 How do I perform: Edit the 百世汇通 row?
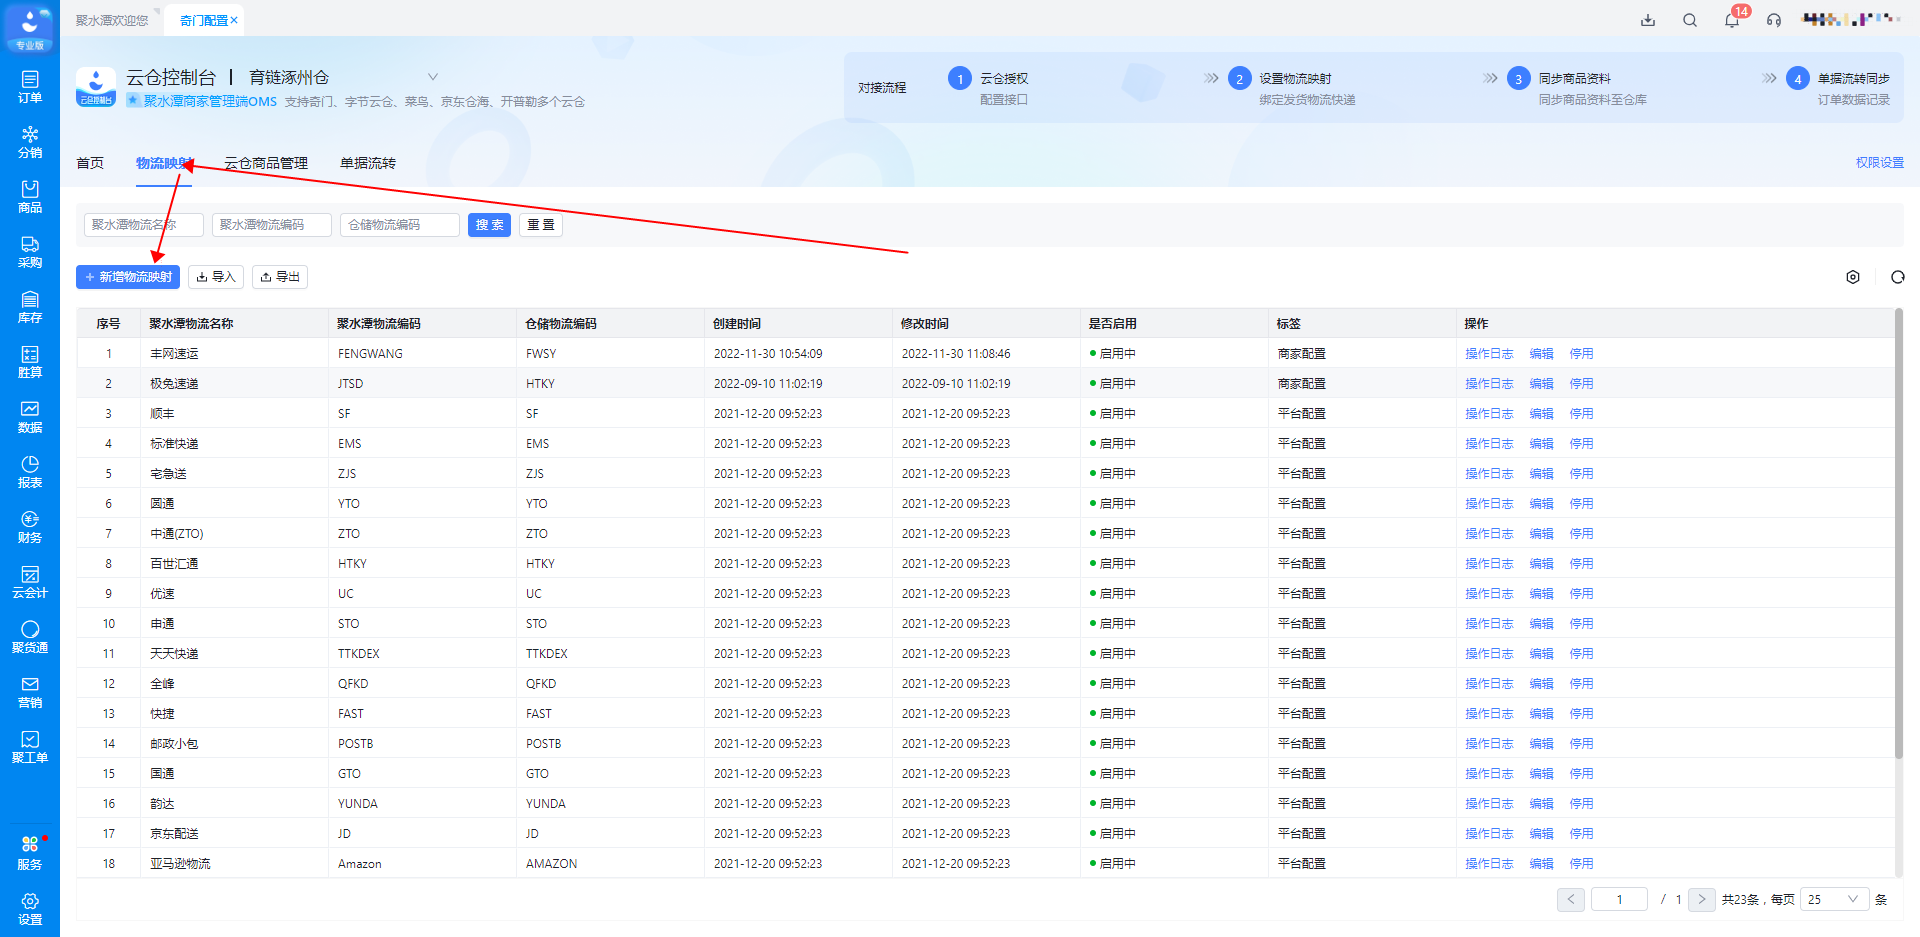(1541, 563)
